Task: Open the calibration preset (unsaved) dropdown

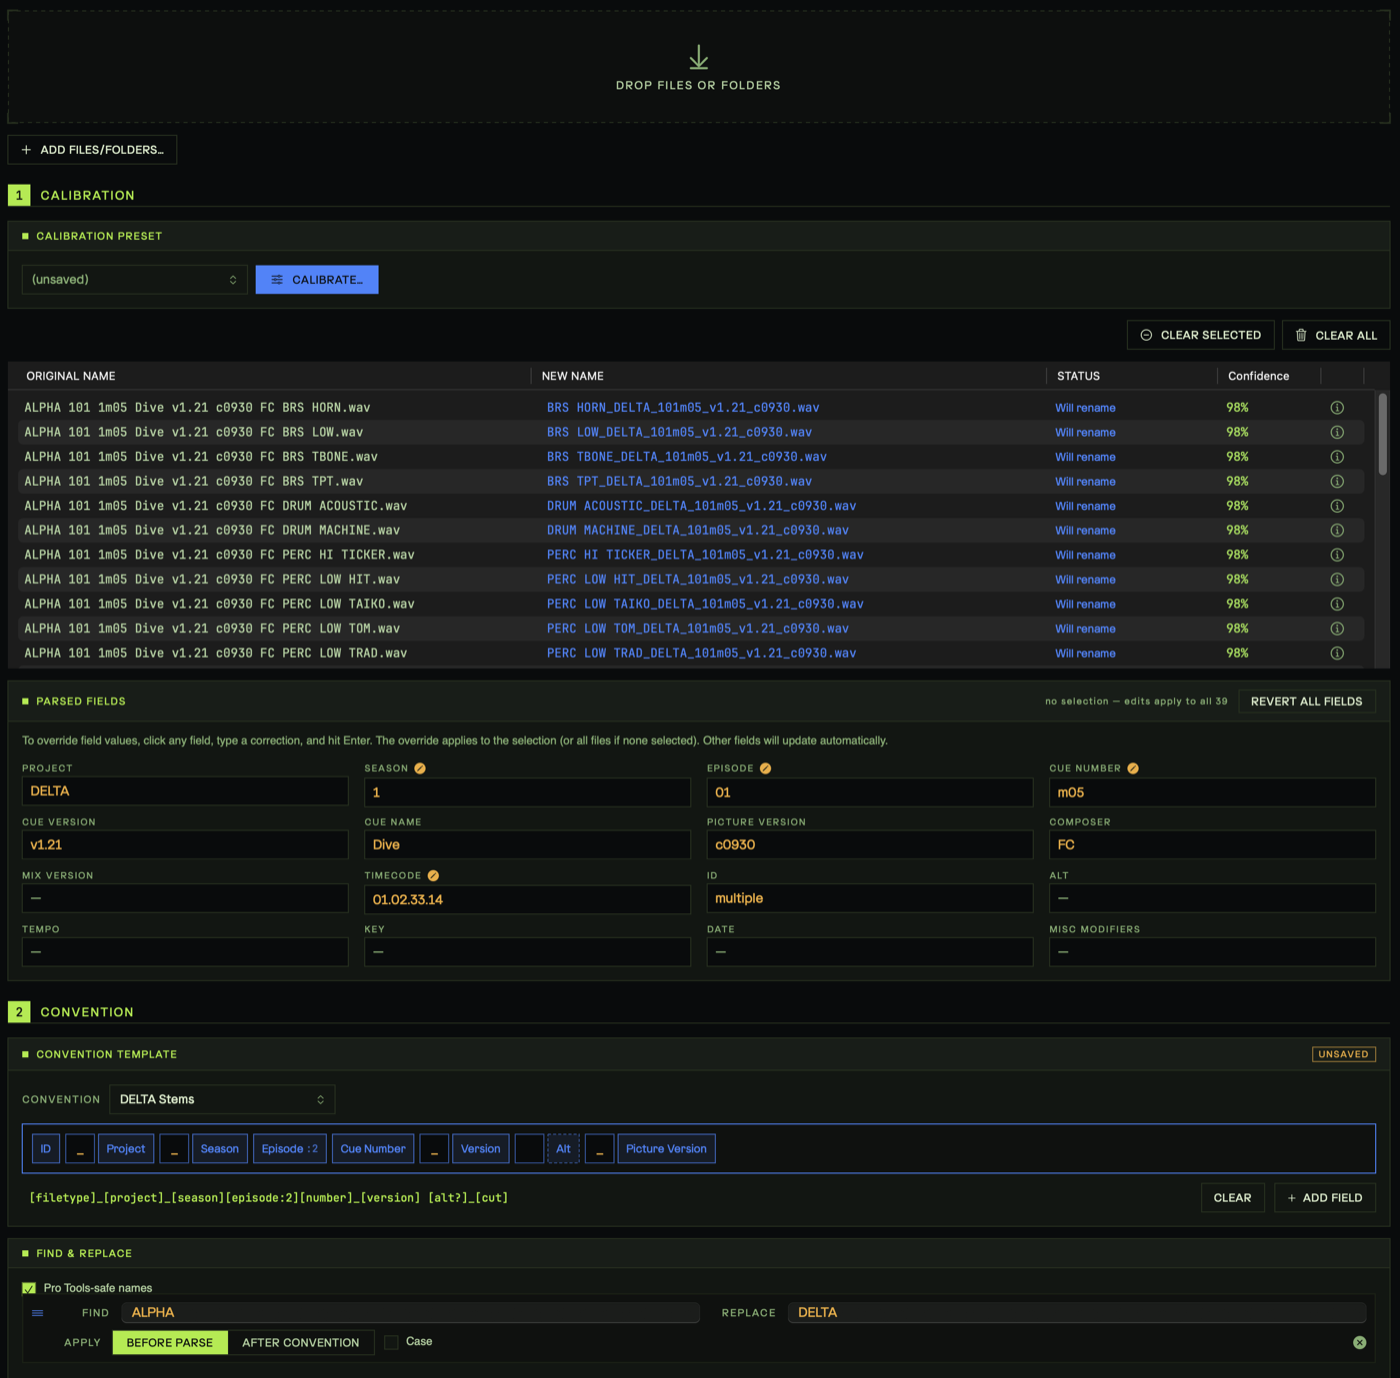Action: tap(135, 280)
